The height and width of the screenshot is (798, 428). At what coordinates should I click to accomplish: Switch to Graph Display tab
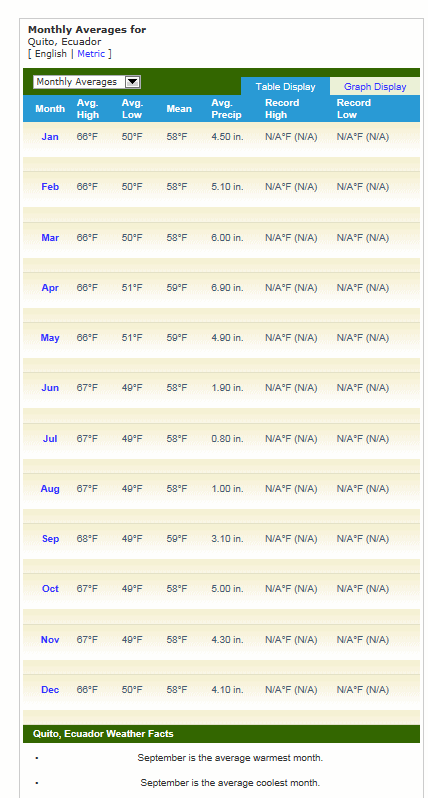(375, 87)
